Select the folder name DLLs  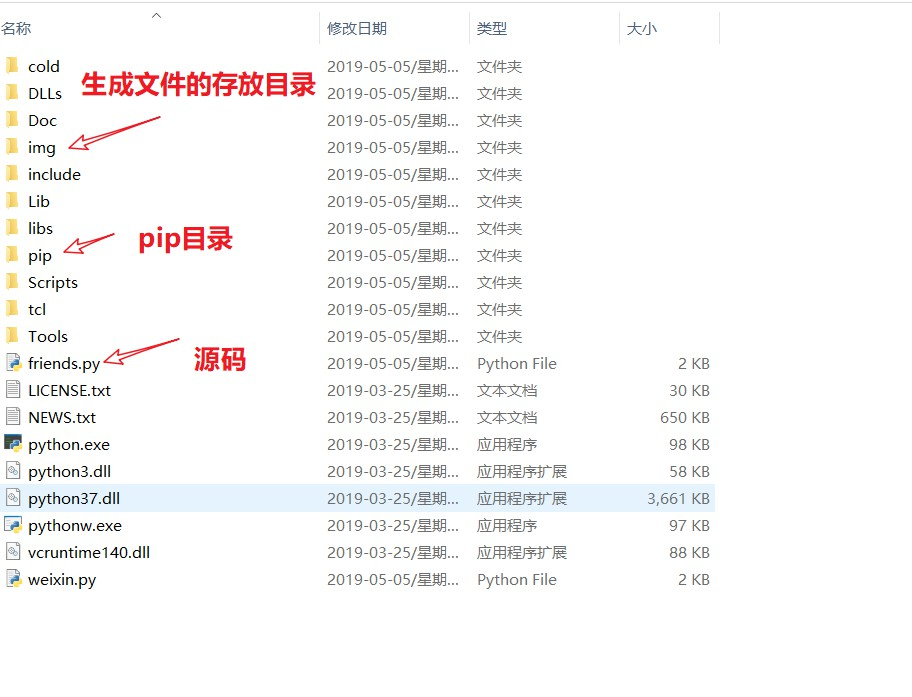tap(45, 94)
